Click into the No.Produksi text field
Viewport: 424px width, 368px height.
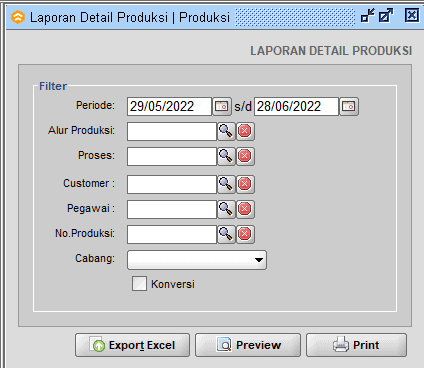[x=172, y=234]
